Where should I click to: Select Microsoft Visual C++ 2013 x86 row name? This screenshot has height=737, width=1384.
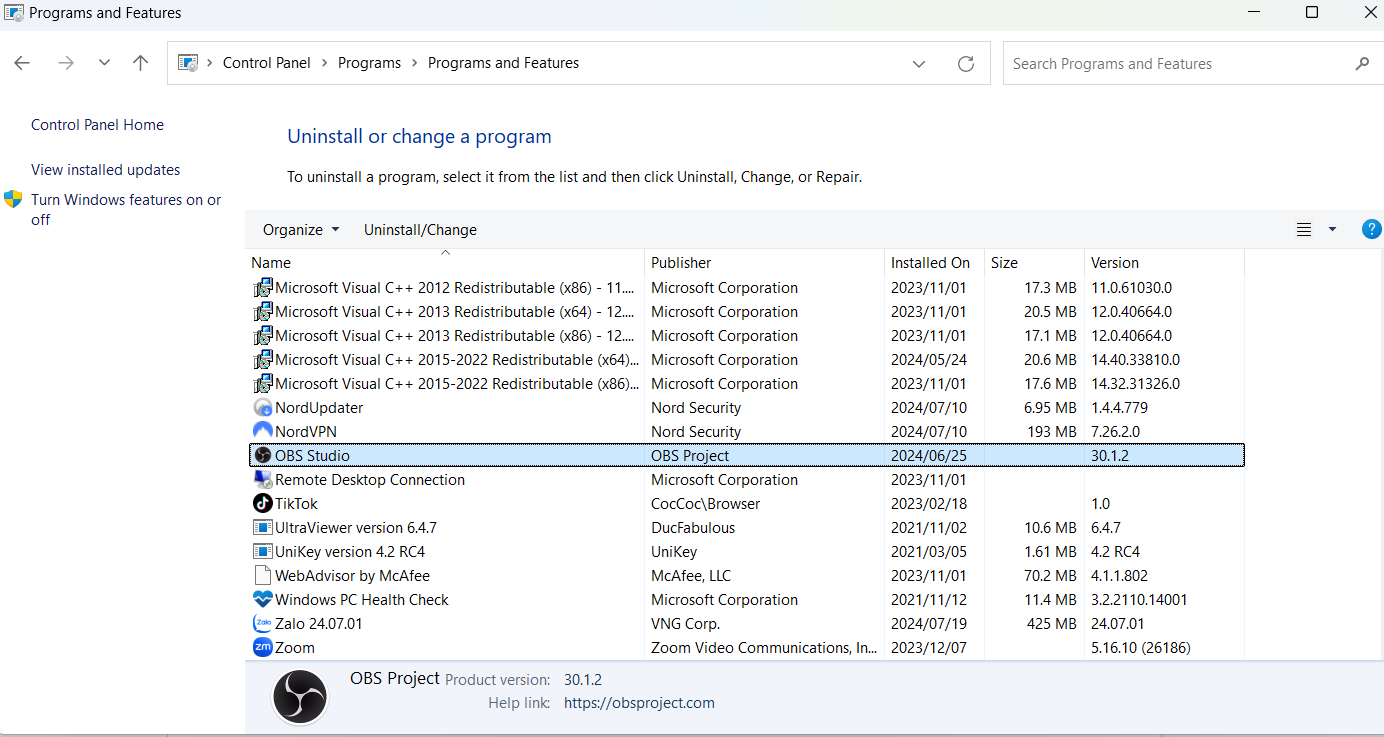(455, 336)
